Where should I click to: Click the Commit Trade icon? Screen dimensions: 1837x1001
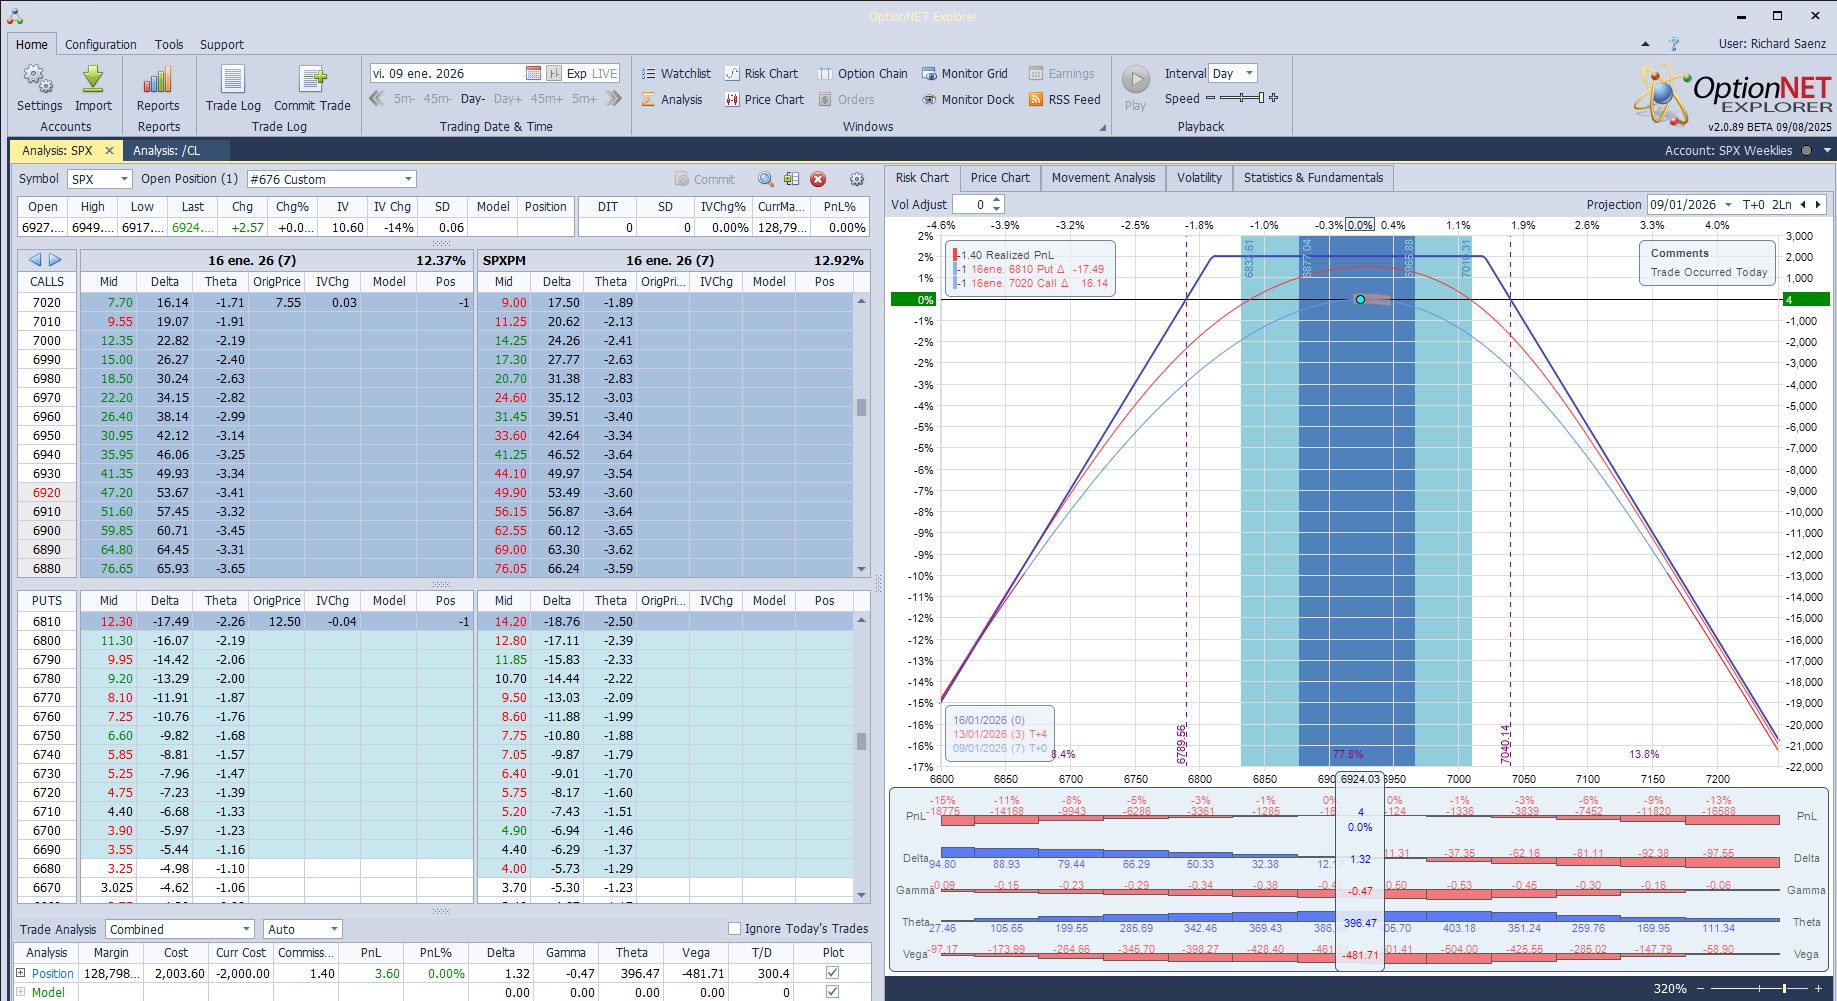pos(312,81)
